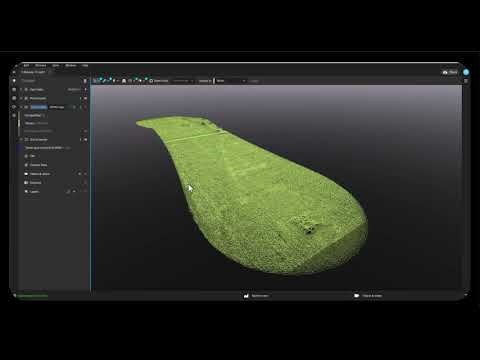Image resolution: width=480 pixels, height=360 pixels.
Task: Click the right button with camera icon in the bottom bar
Action: pos(368,296)
